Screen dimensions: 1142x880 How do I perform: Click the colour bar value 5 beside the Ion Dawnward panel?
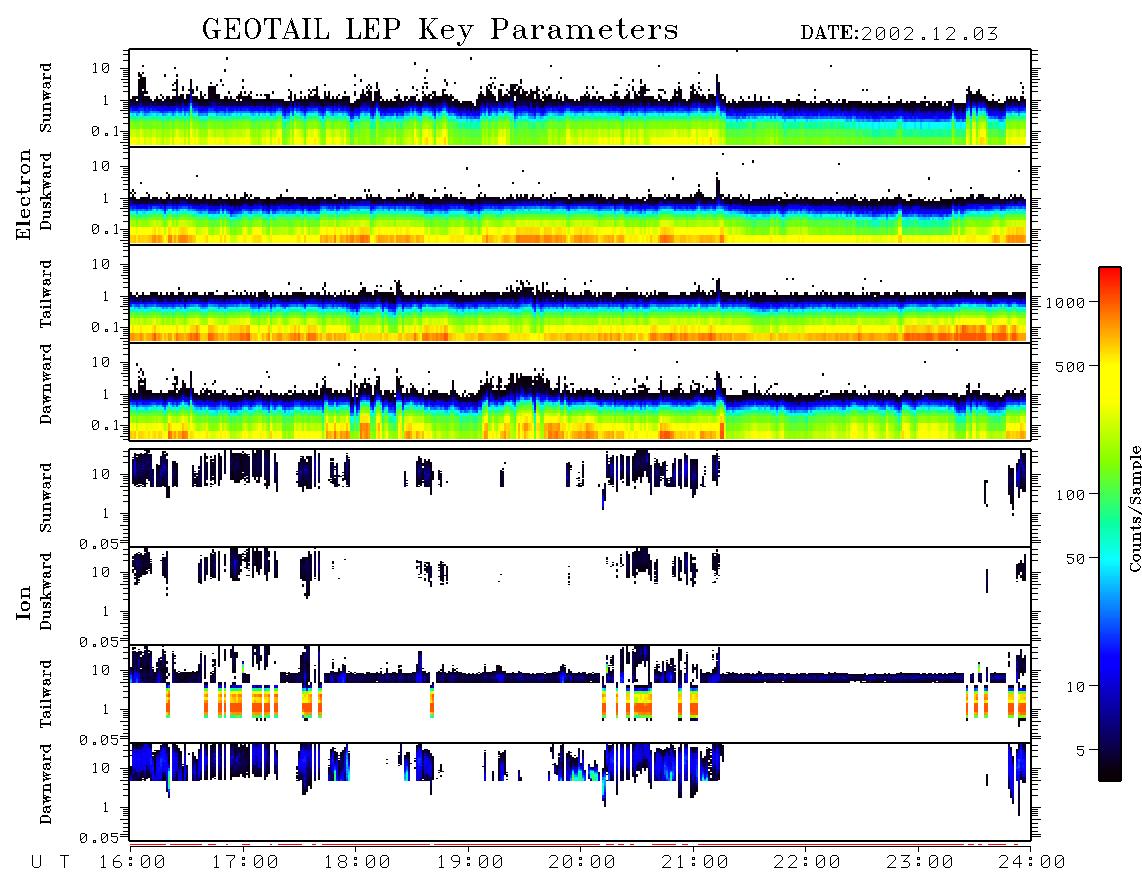(1081, 751)
